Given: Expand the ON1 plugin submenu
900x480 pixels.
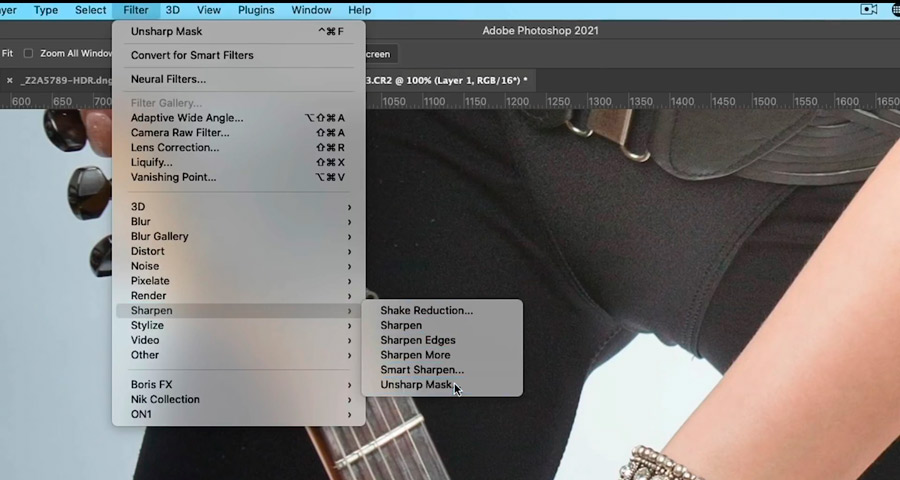Looking at the screenshot, I should pyautogui.click(x=238, y=415).
